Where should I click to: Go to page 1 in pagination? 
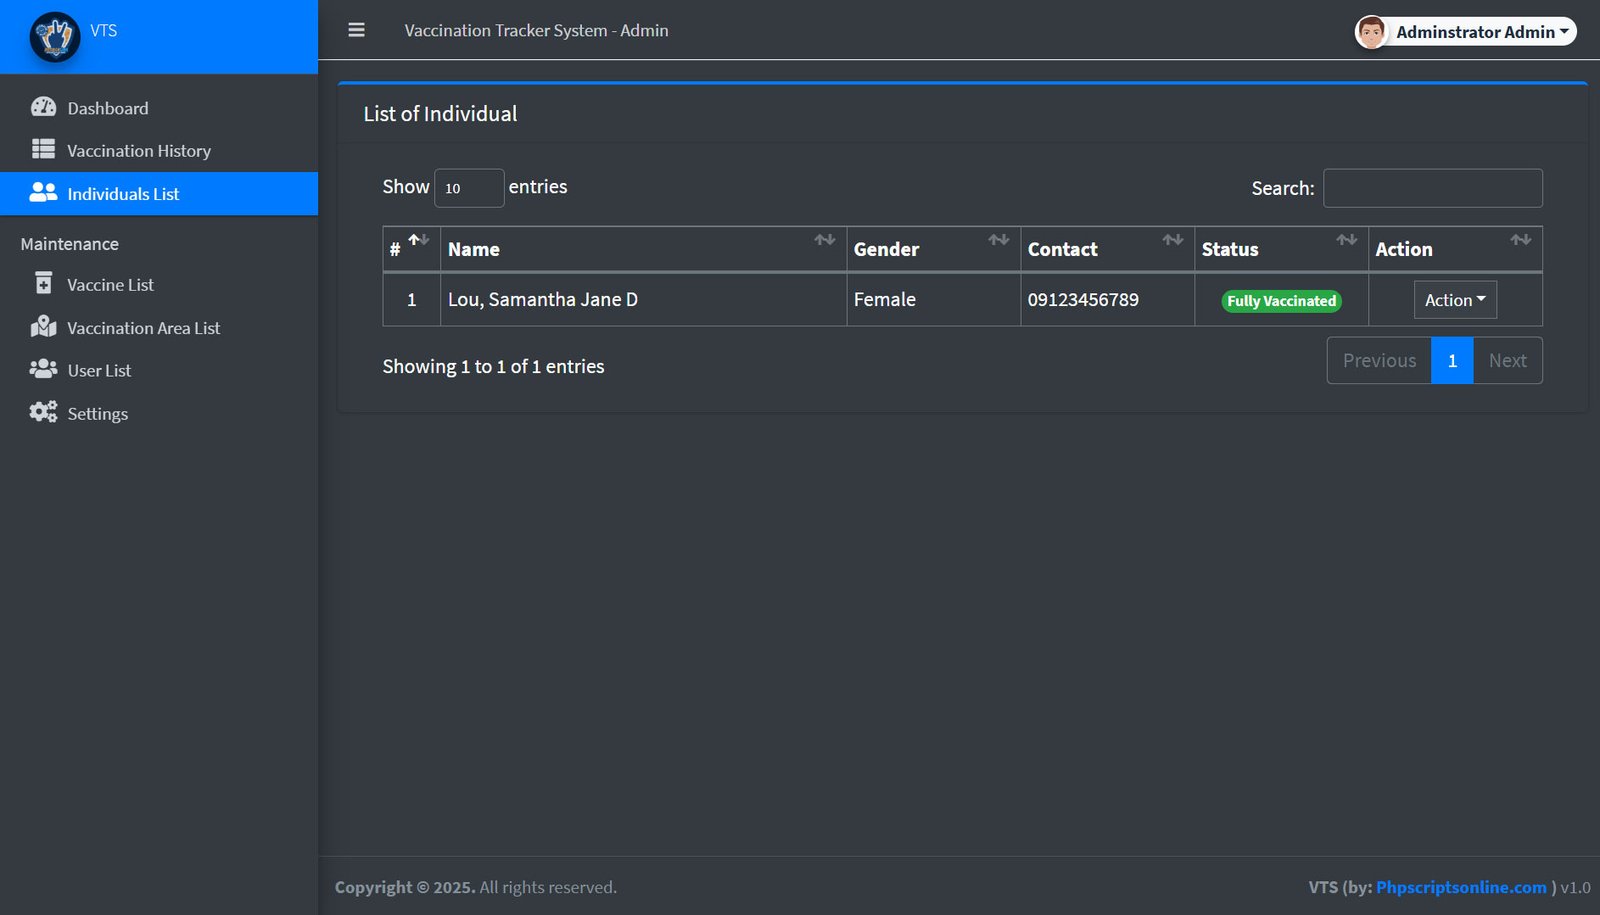[x=1452, y=360]
